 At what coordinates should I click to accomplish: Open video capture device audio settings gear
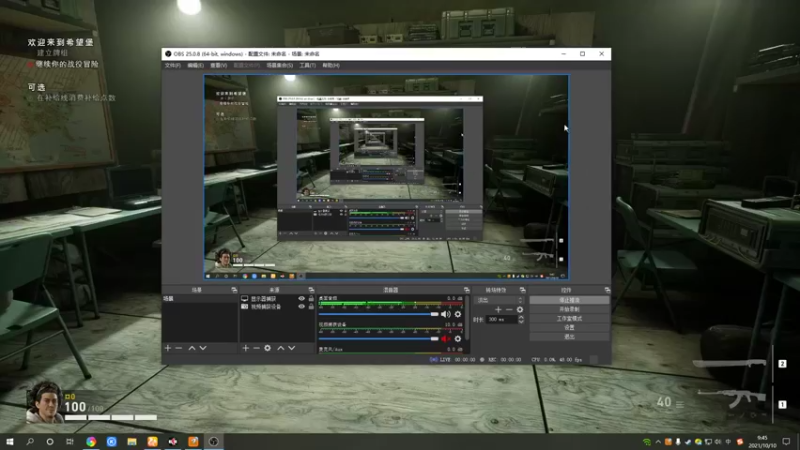click(x=458, y=339)
